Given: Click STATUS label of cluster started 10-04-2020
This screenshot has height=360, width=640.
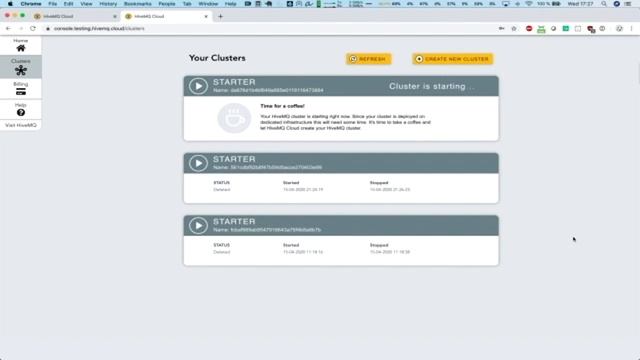Looking at the screenshot, I should click(222, 182).
